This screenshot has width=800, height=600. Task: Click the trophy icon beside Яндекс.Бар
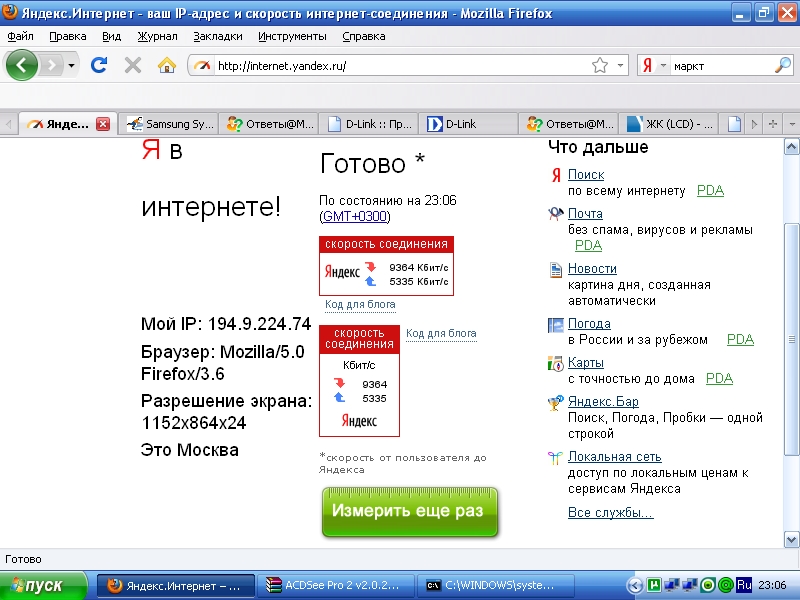(x=555, y=403)
